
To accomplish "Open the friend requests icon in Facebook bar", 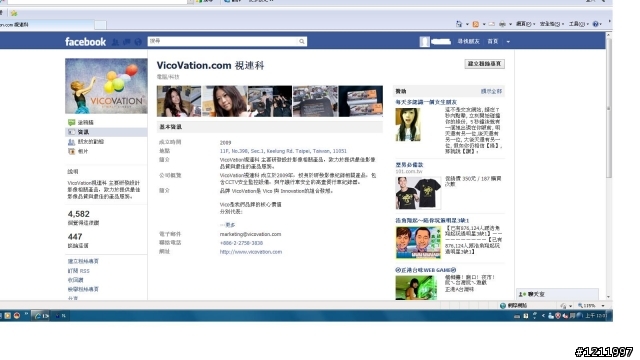I will coord(116,42).
